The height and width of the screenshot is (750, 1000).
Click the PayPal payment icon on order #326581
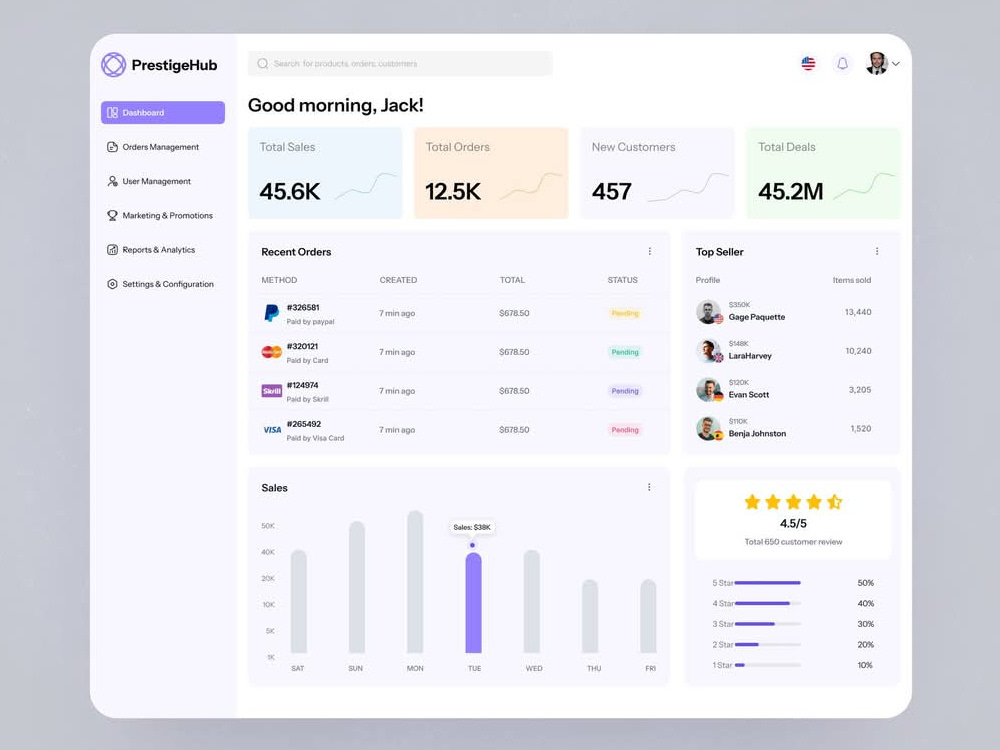tap(272, 313)
